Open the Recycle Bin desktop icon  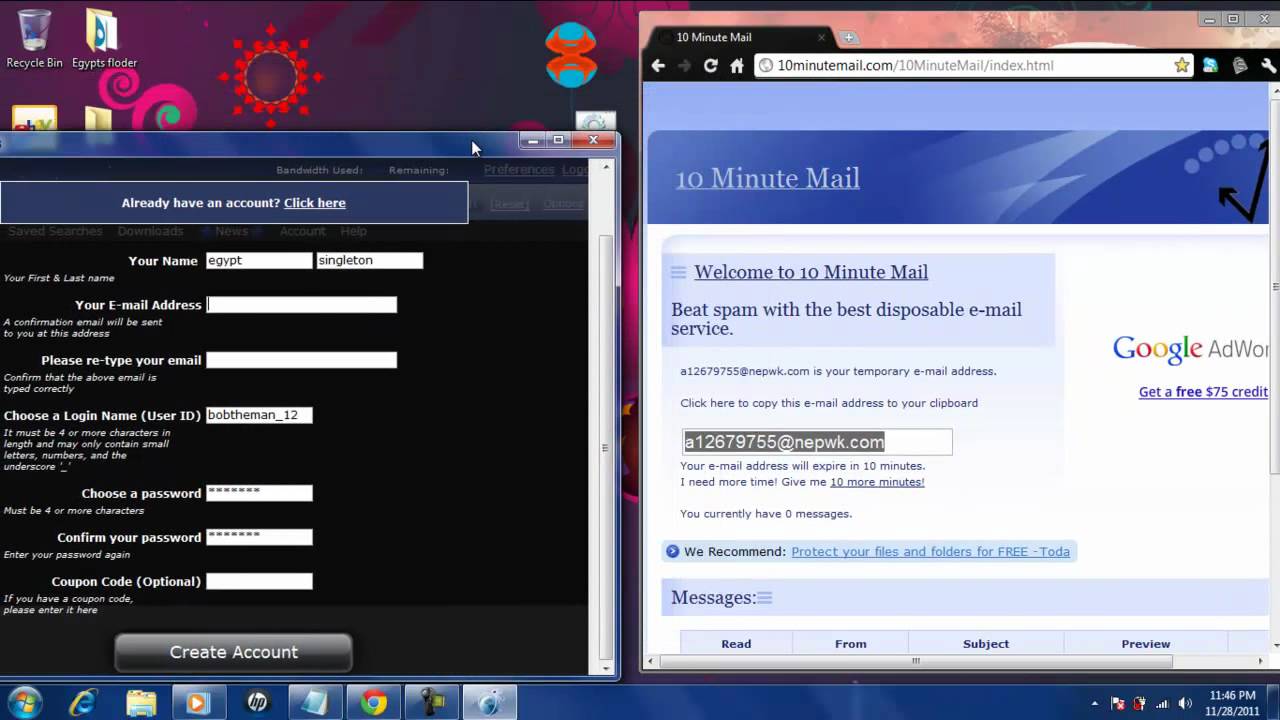tap(34, 38)
